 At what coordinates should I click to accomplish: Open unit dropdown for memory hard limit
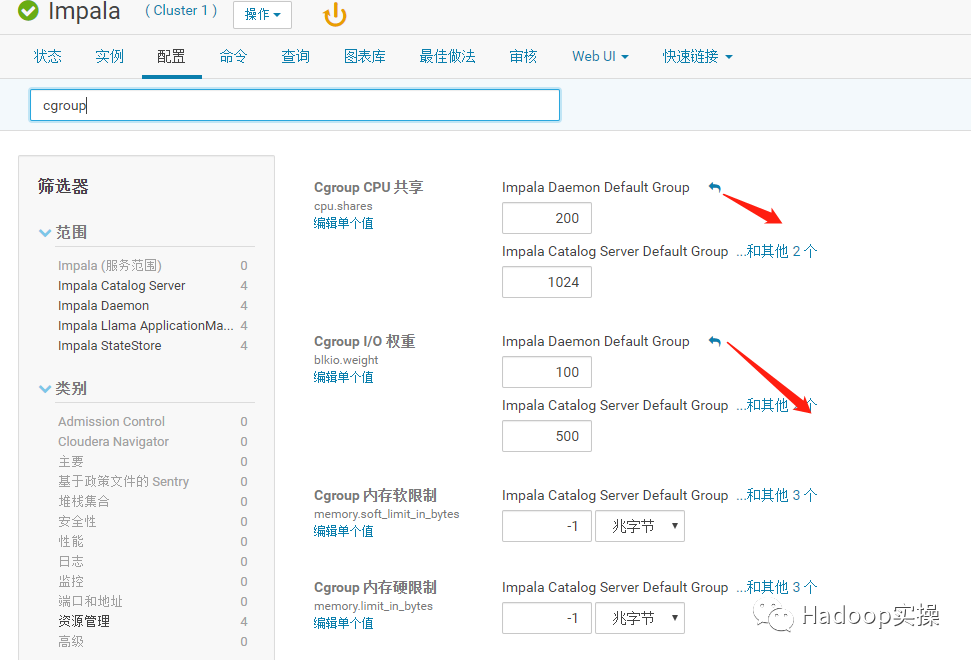point(640,618)
